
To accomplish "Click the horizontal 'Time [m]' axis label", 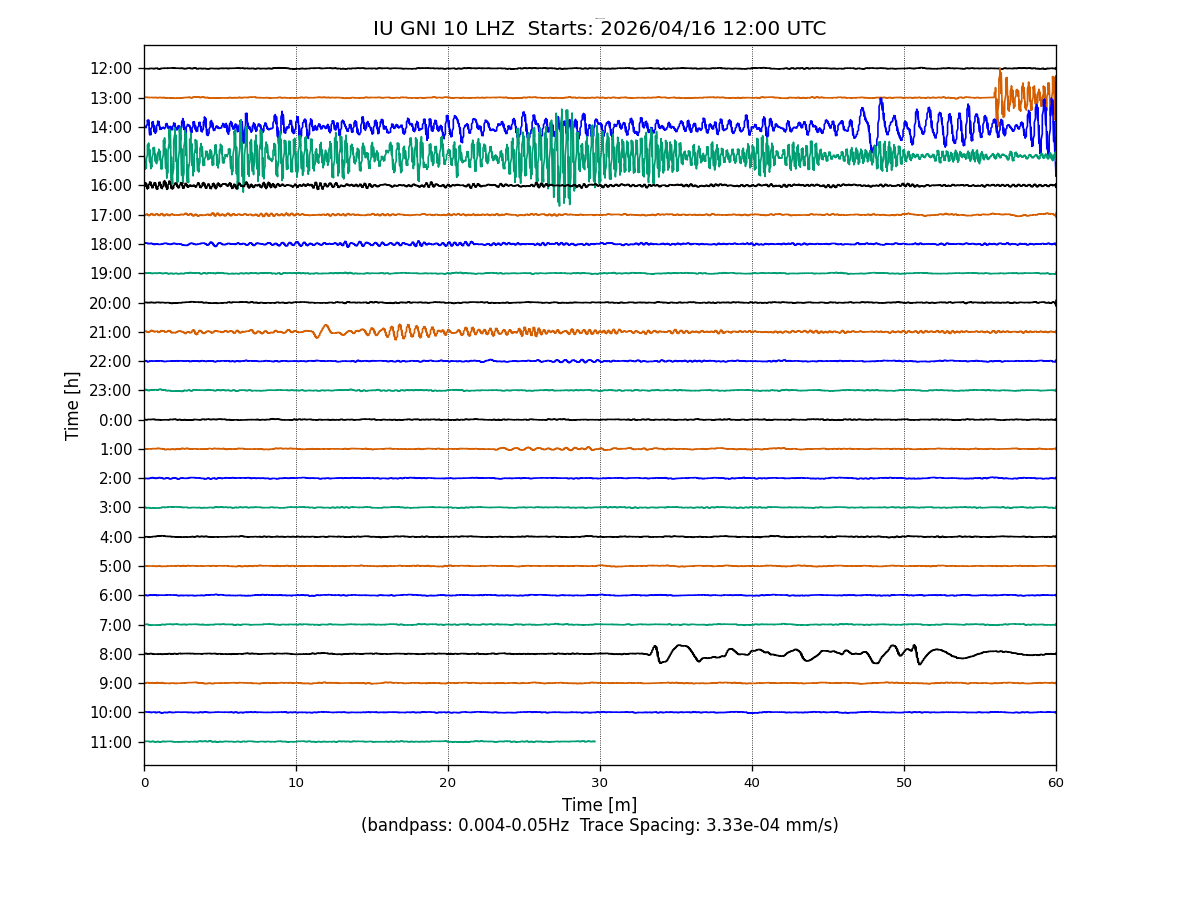I will pyautogui.click(x=599, y=805).
